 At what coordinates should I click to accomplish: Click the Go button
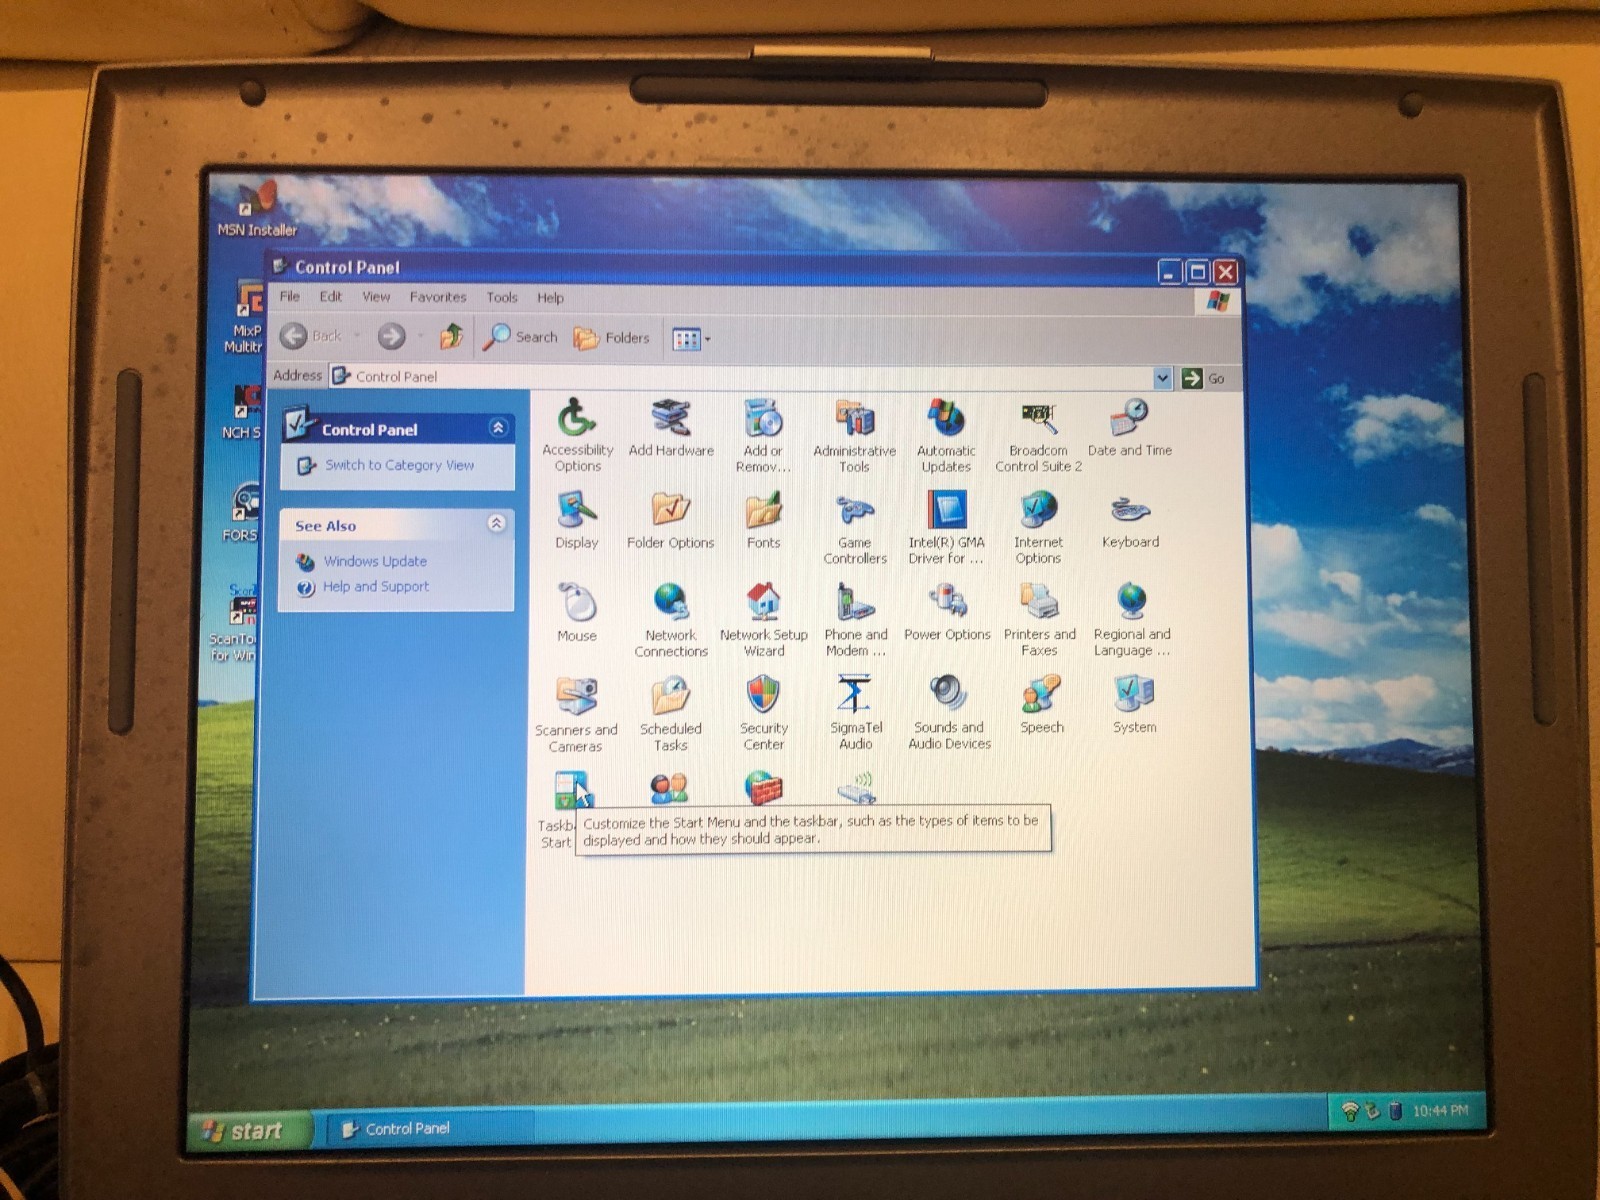point(1203,378)
